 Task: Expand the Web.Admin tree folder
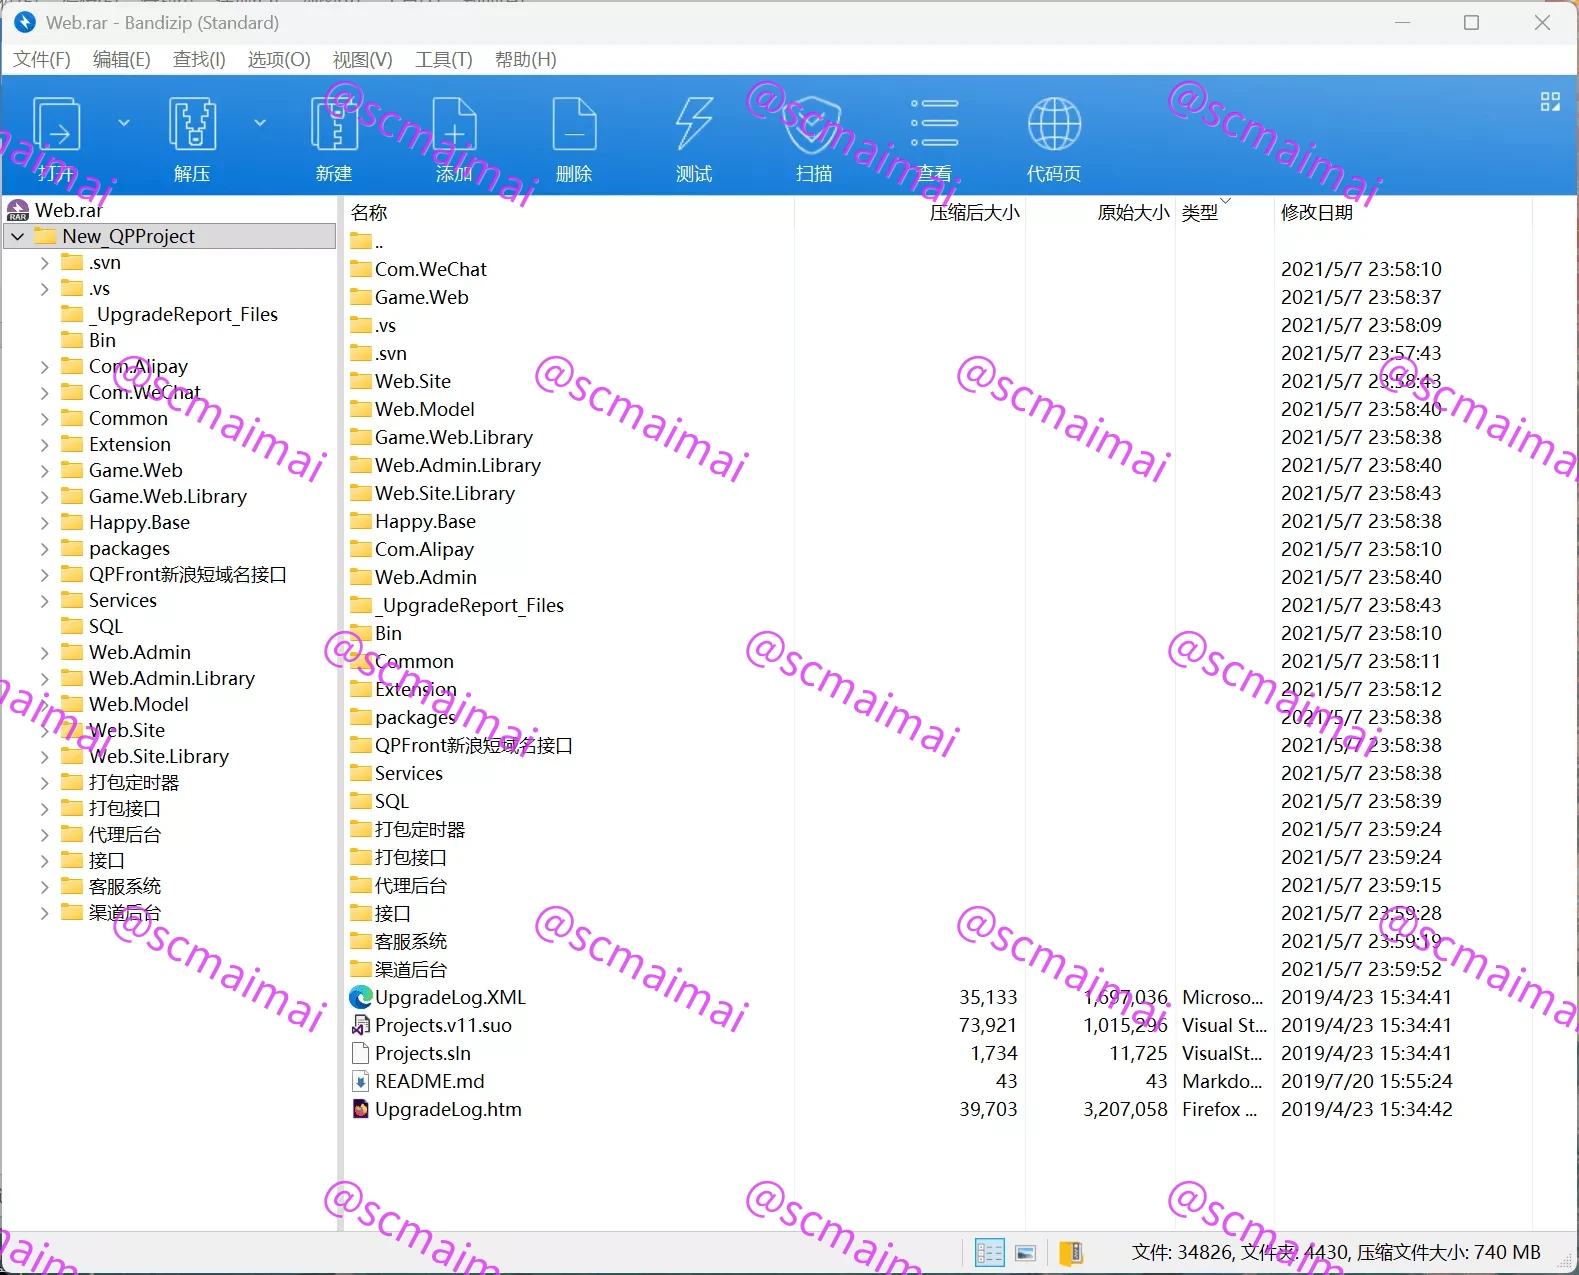44,652
